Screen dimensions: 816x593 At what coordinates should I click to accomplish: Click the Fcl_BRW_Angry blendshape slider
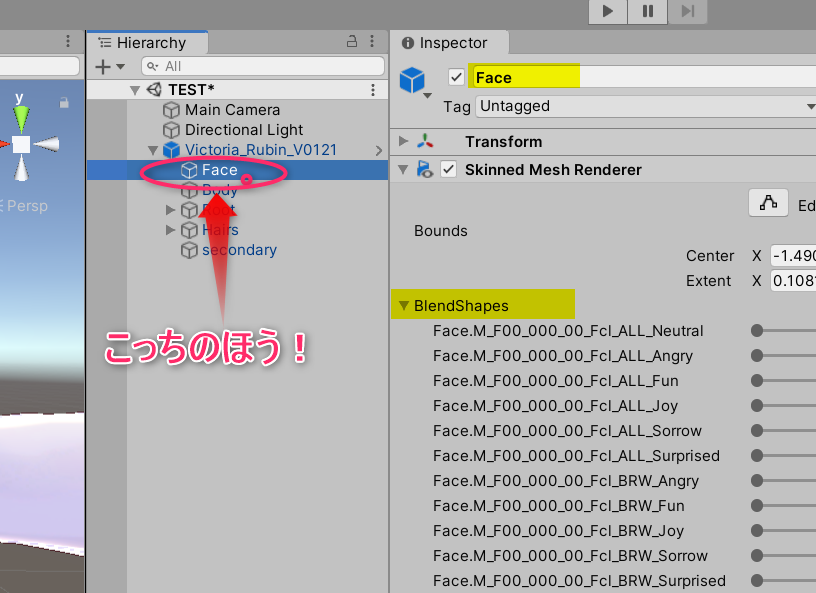pyautogui.click(x=783, y=481)
